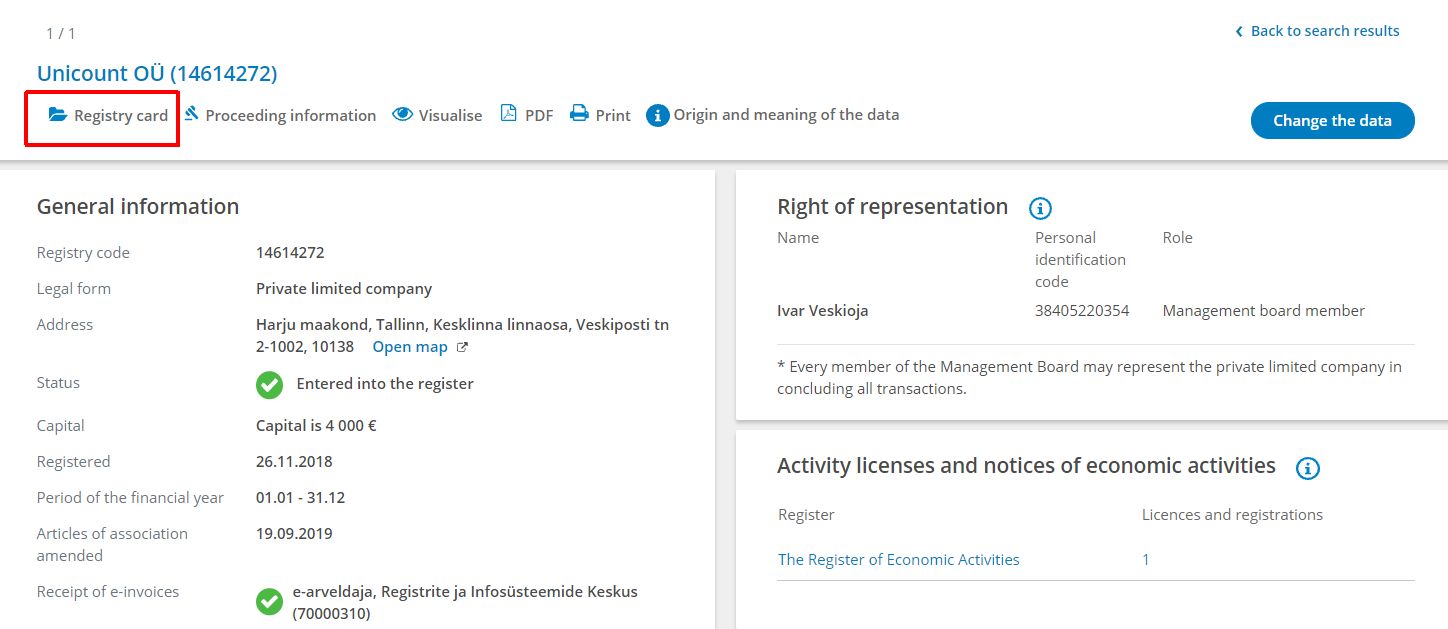Click the Unicount OÜ company heading
Screen dimensions: 1448x629
157,73
